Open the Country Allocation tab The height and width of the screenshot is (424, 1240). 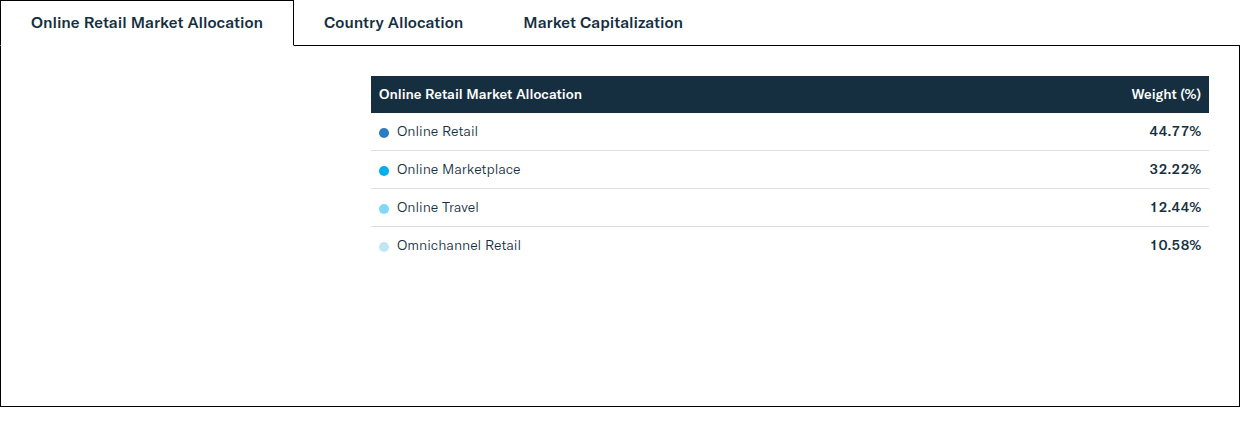tap(393, 23)
